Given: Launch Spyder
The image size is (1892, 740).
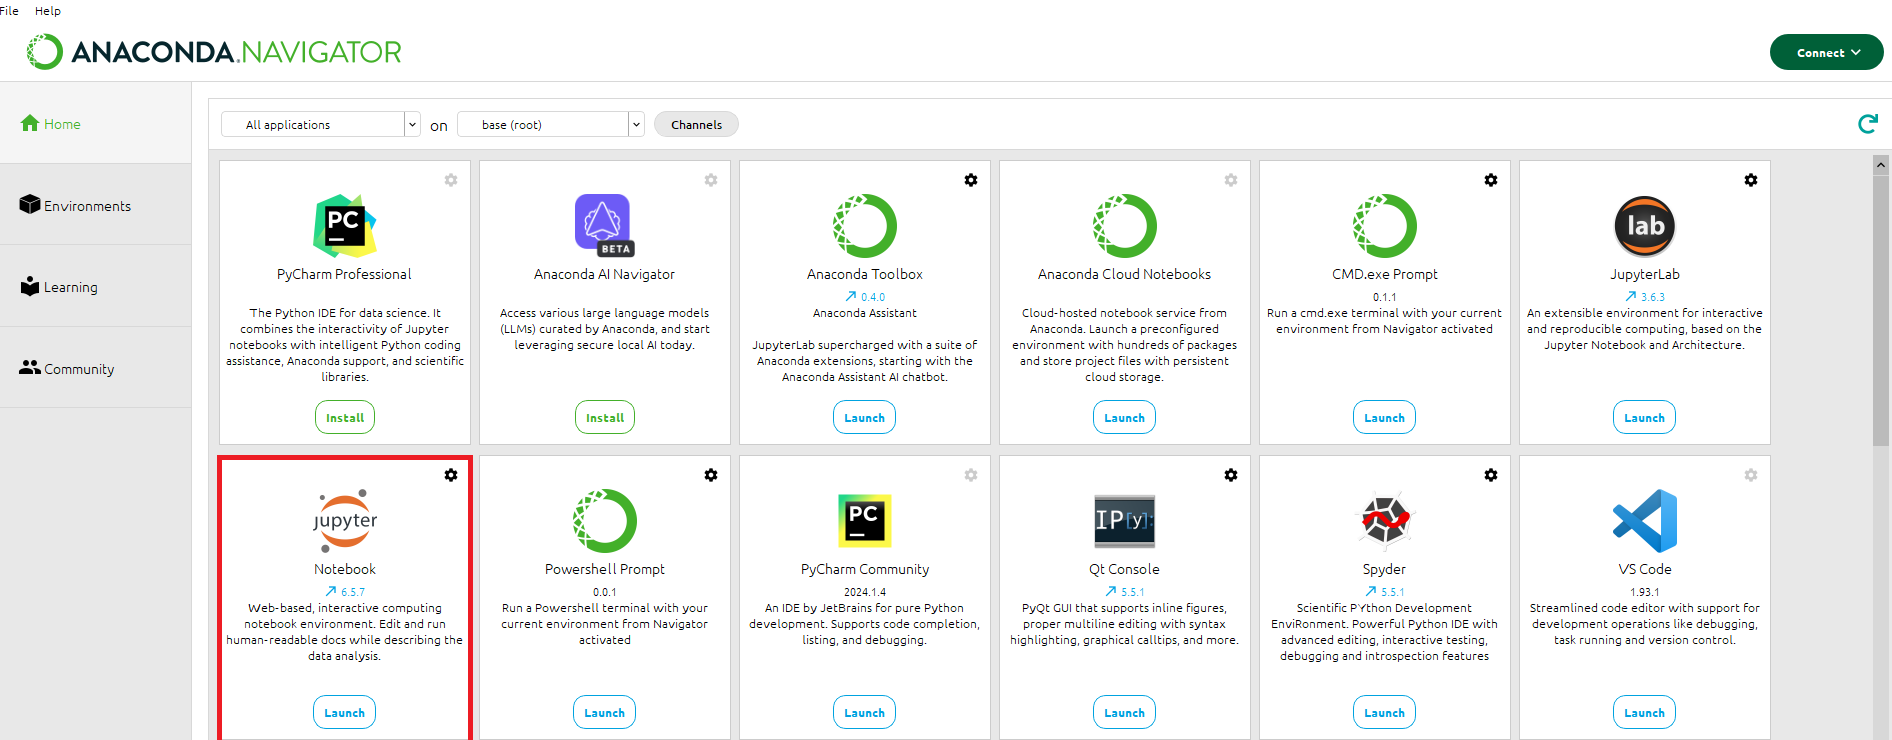Looking at the screenshot, I should [1385, 712].
